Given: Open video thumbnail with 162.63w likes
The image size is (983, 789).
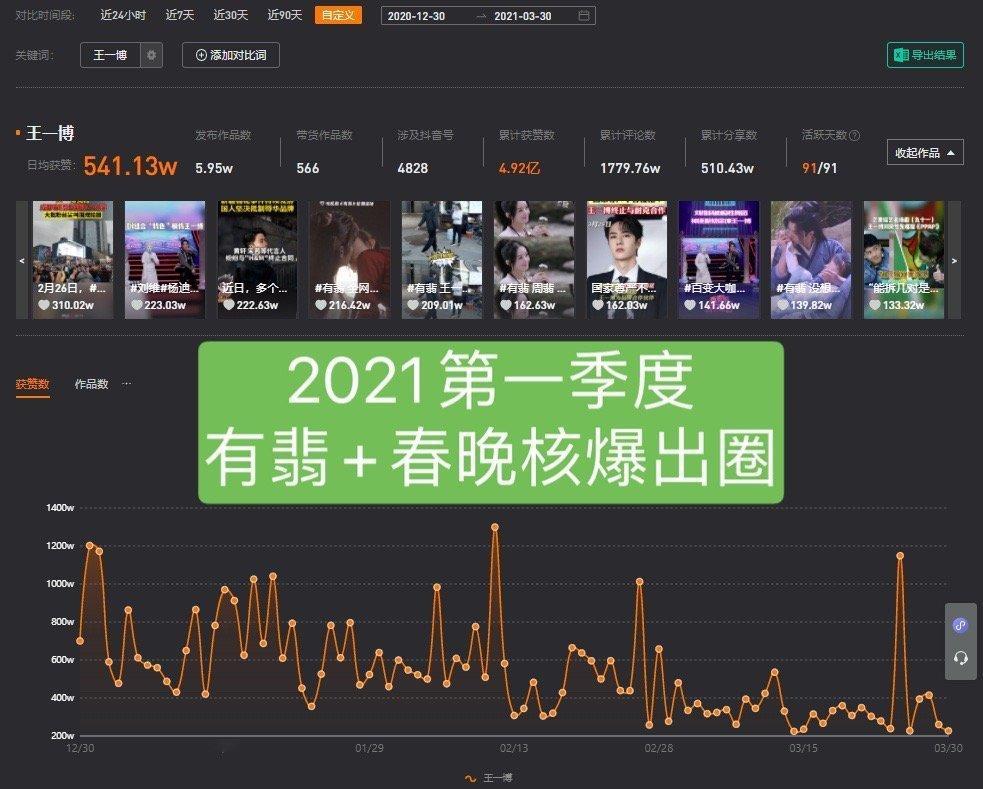Looking at the screenshot, I should 534,260.
